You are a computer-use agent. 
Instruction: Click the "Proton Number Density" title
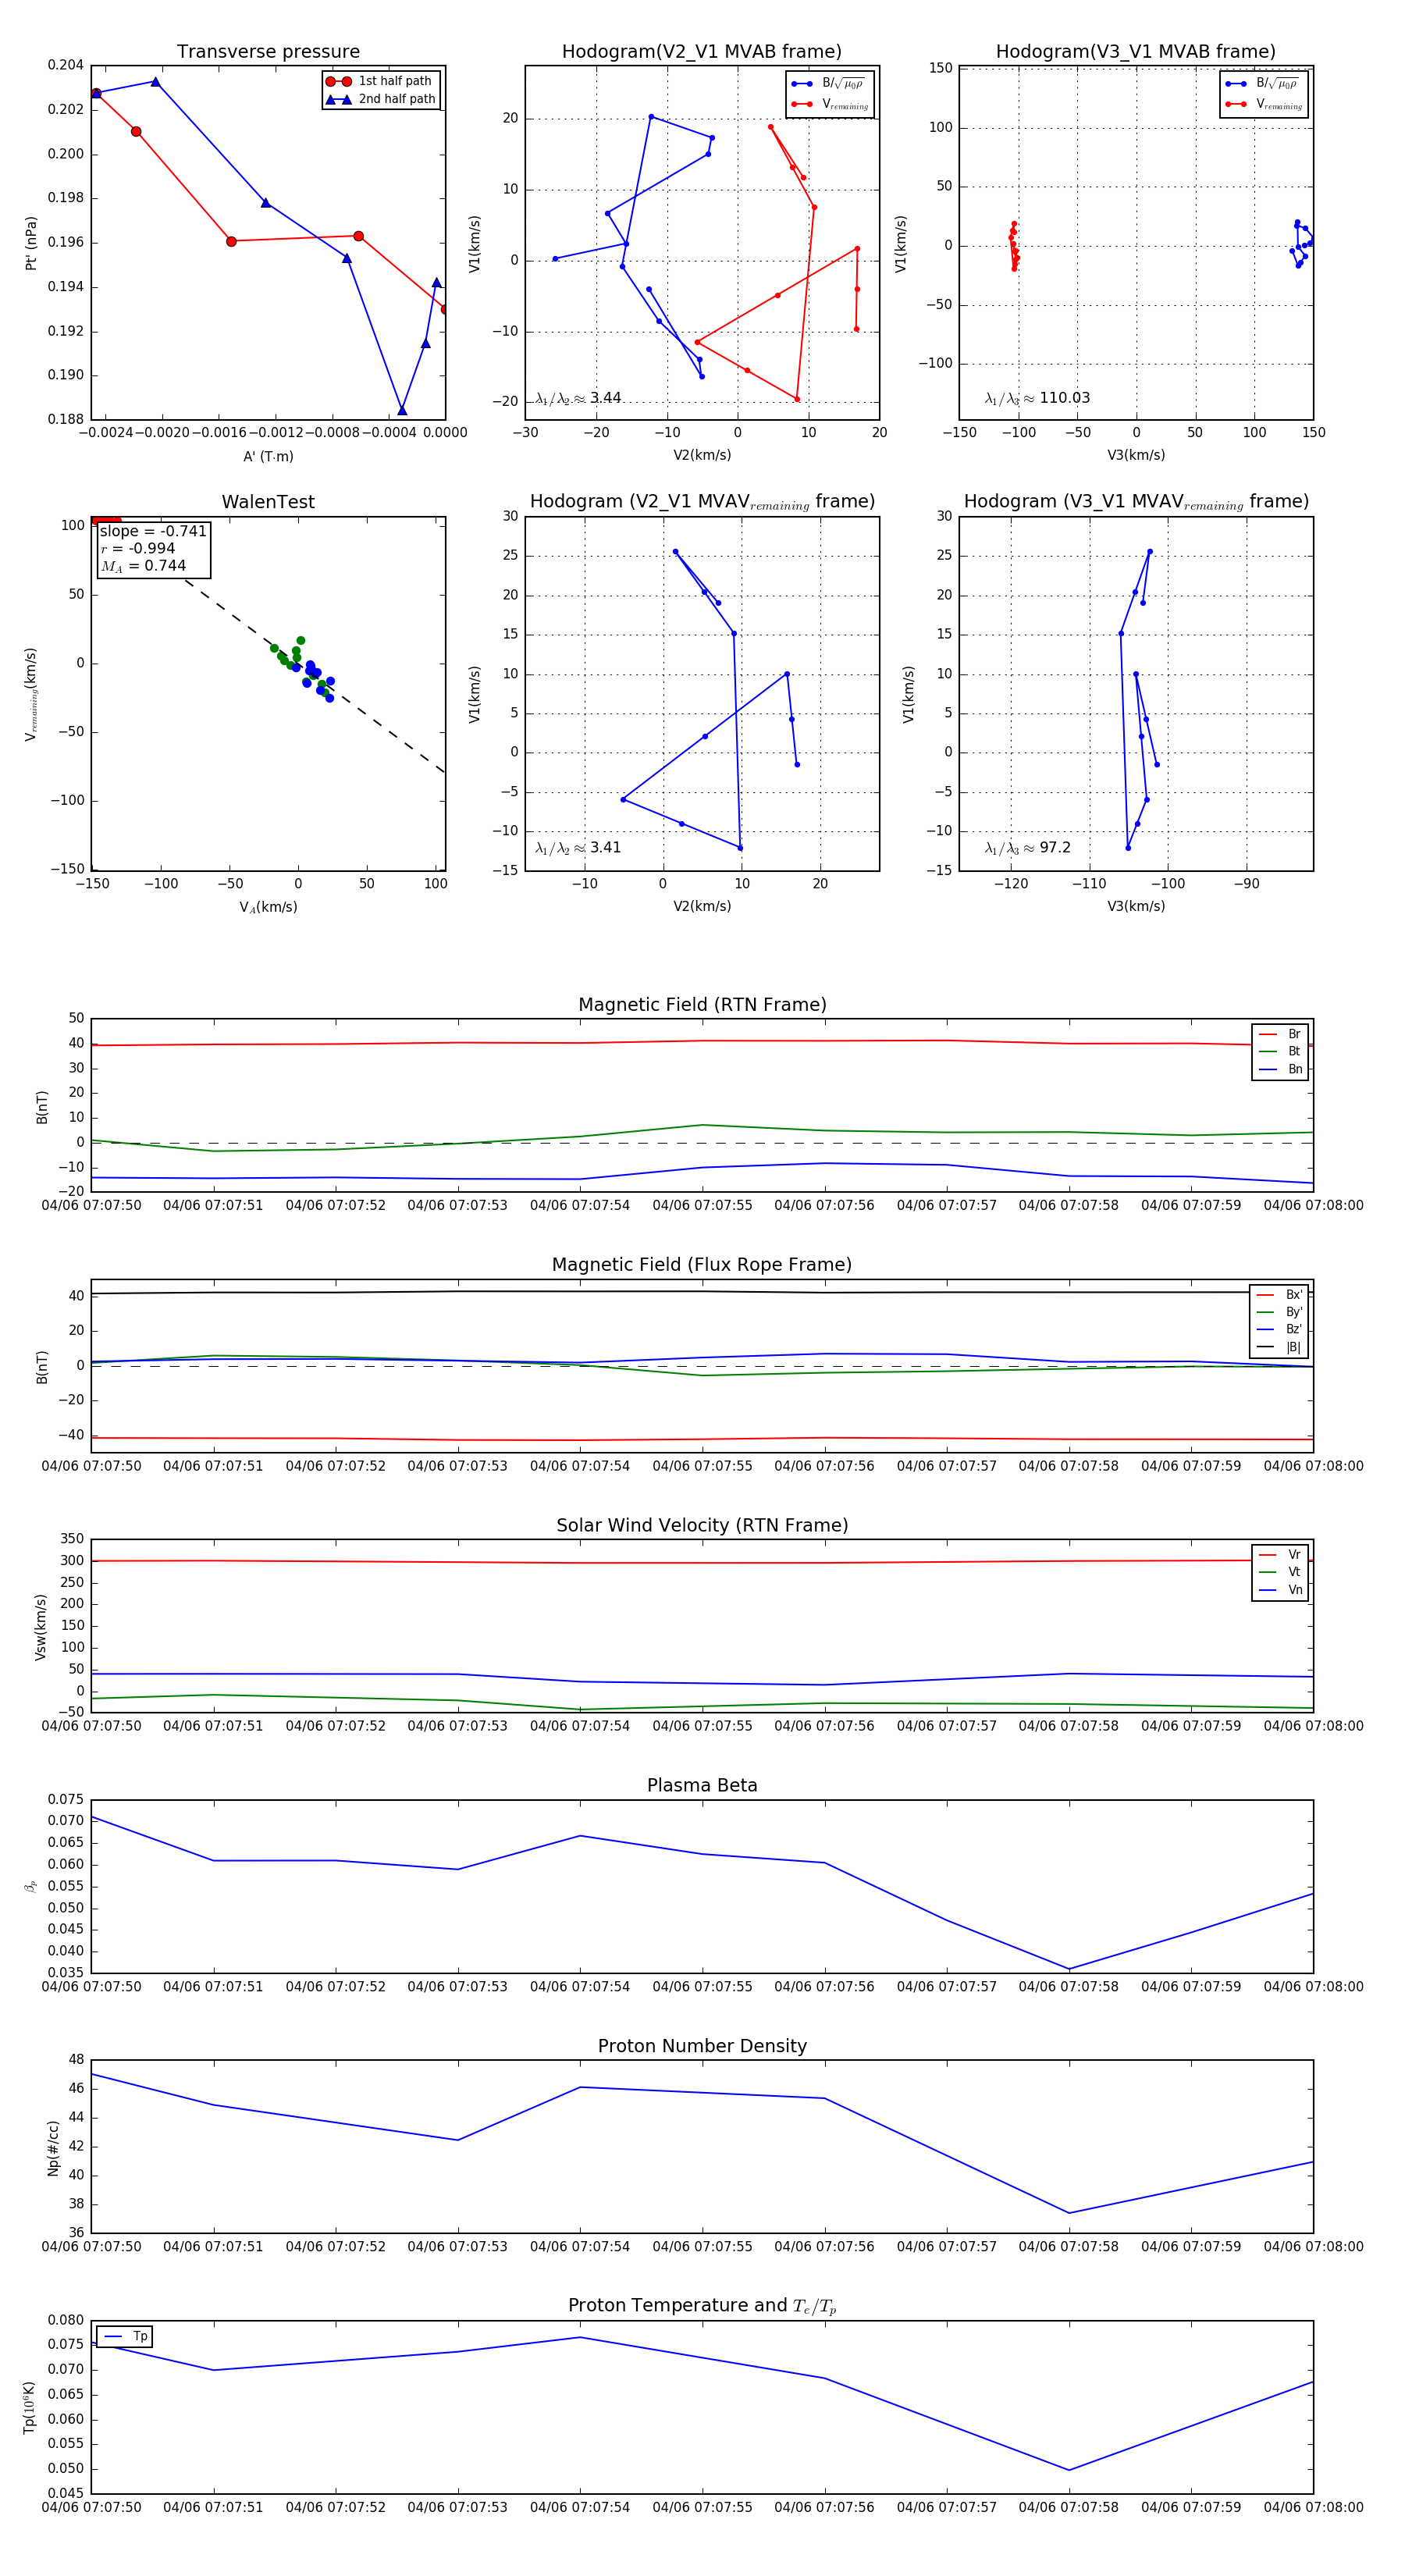[x=702, y=2046]
